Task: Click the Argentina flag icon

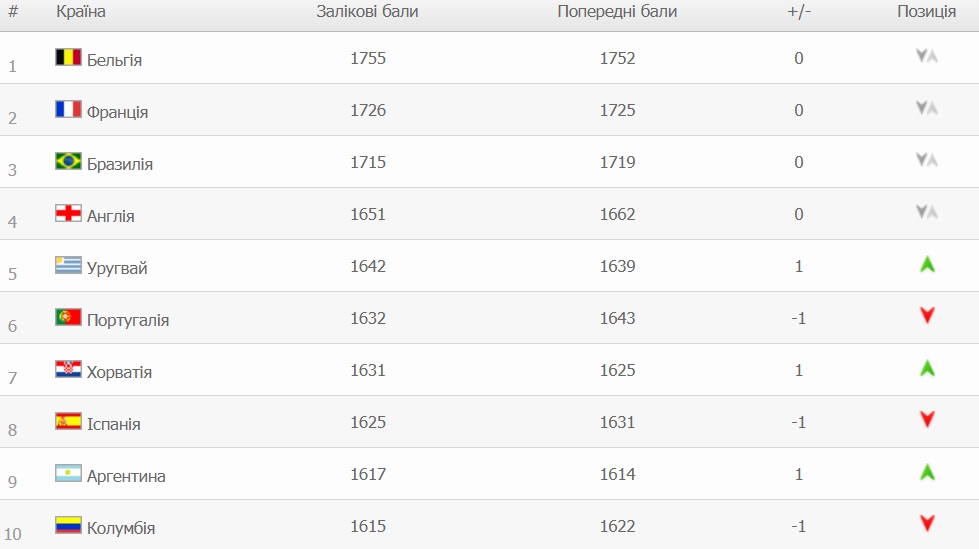Action: coord(68,473)
